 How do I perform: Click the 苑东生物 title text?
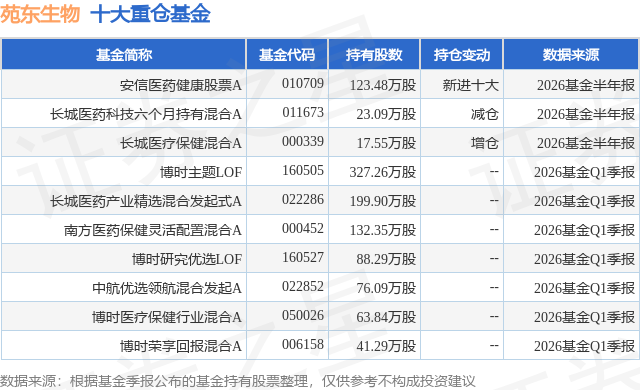(x=40, y=14)
